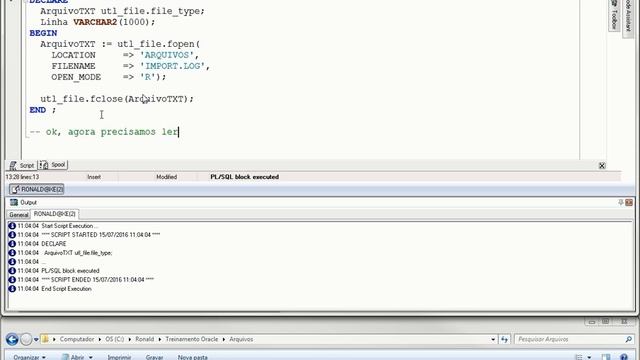
Task: Close the Output panel
Action: (629, 202)
